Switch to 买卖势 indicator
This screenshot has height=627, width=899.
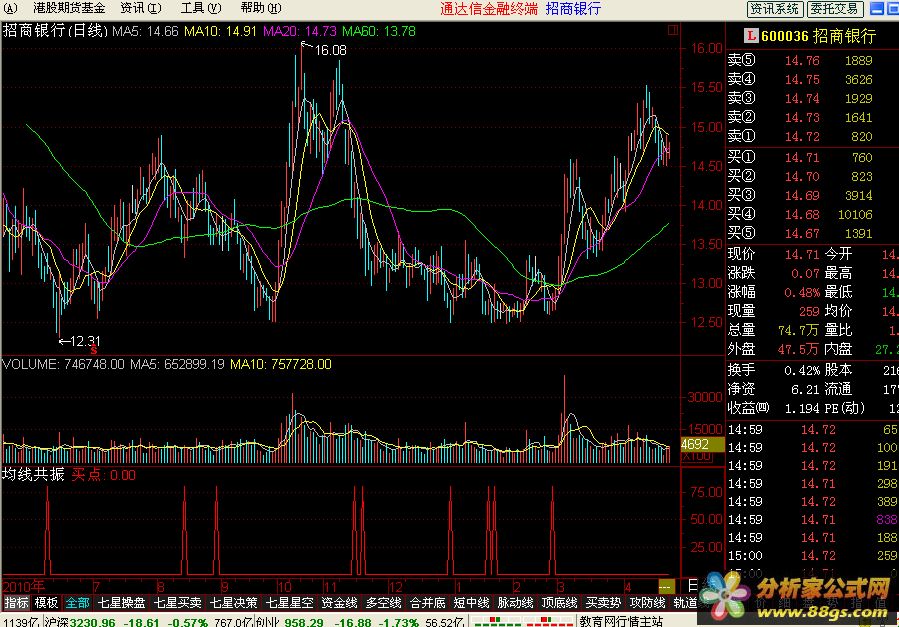603,603
